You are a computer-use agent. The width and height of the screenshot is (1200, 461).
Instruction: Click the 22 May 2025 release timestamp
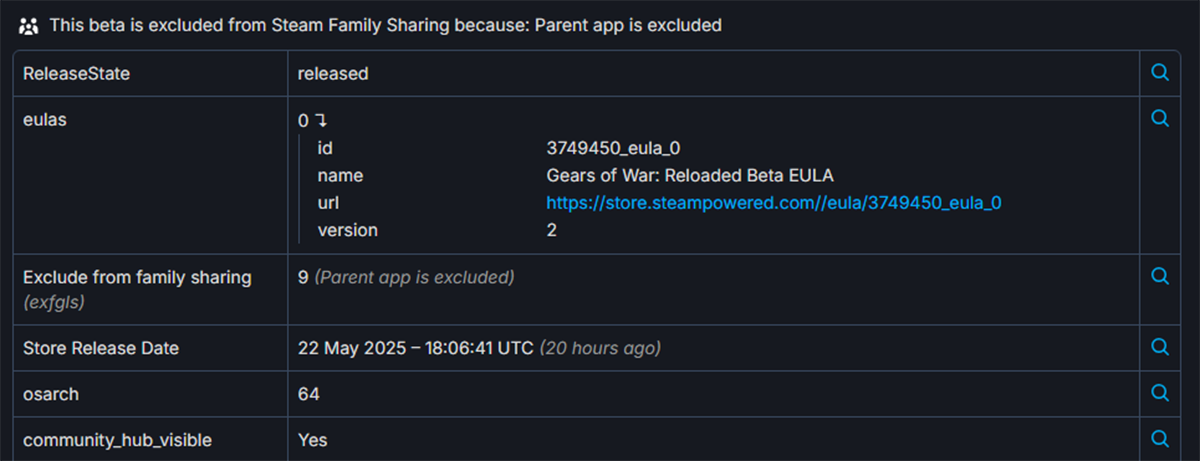pyautogui.click(x=416, y=348)
